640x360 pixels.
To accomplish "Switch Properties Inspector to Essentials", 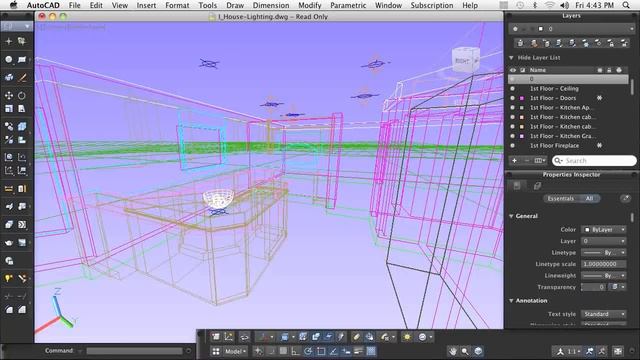I will [x=560, y=198].
